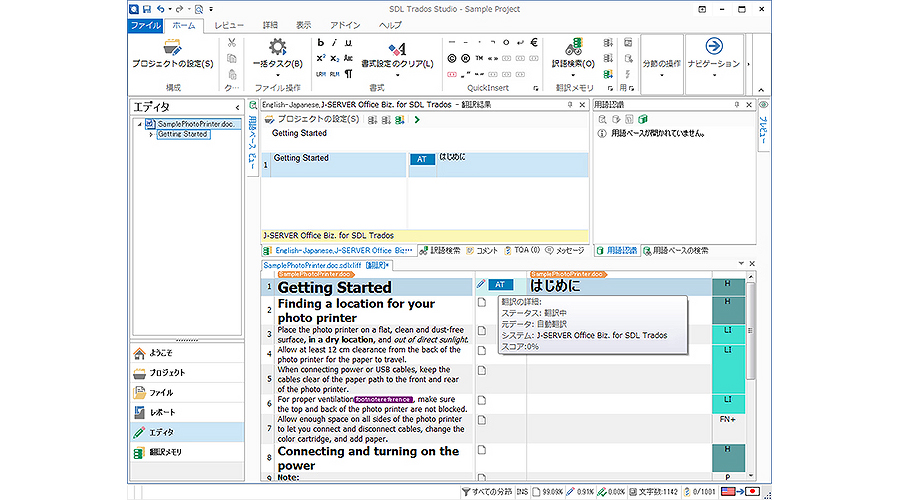This screenshot has width=900, height=500.
Task: Pin the 翻訳結果 panel
Action: click(570, 105)
